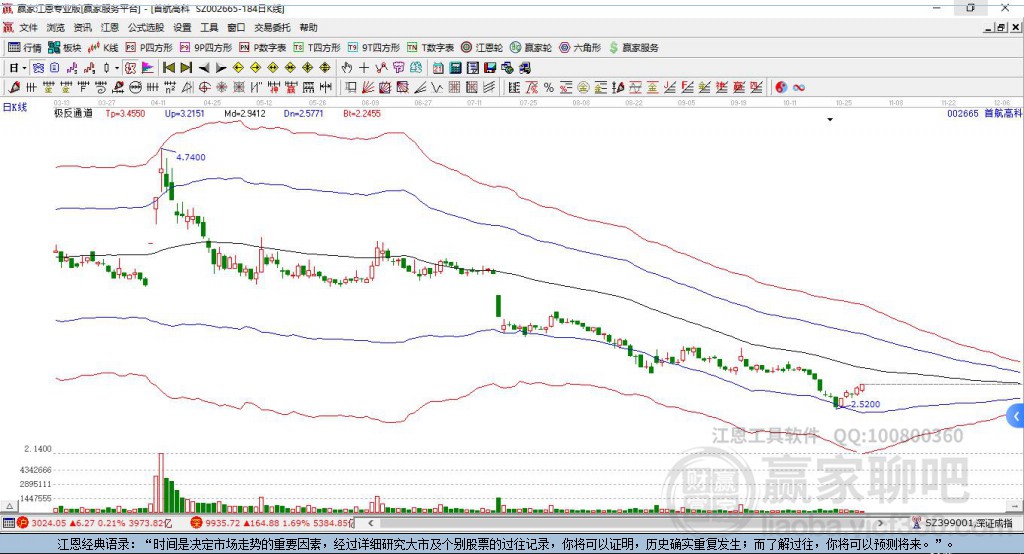
Task: Open the 帮助 menu
Action: coord(308,27)
